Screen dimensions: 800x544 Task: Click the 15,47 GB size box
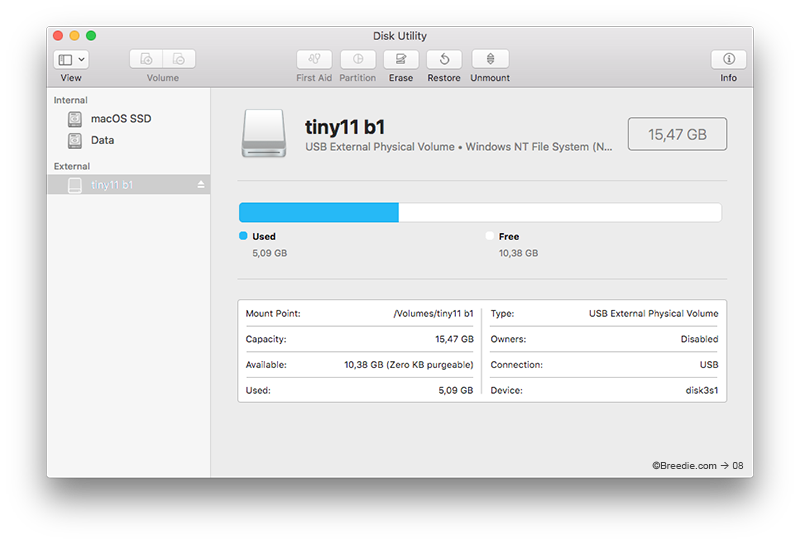(677, 134)
